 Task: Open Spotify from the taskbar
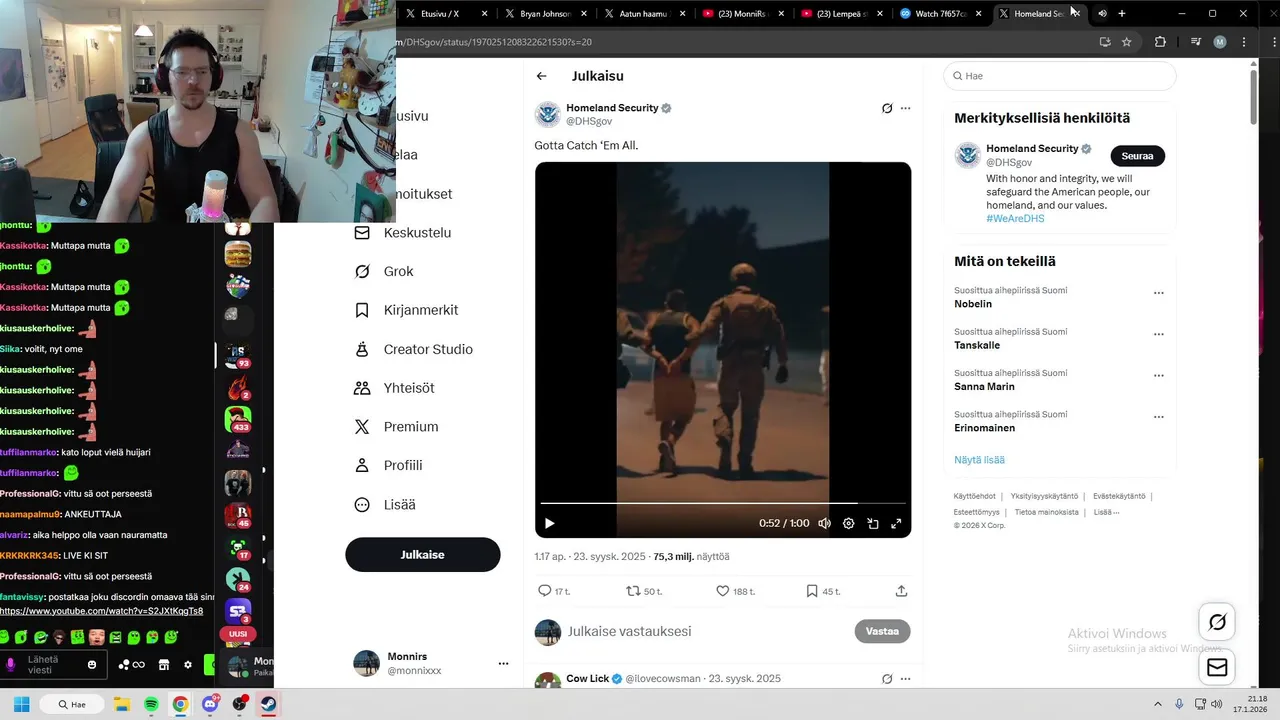151,704
